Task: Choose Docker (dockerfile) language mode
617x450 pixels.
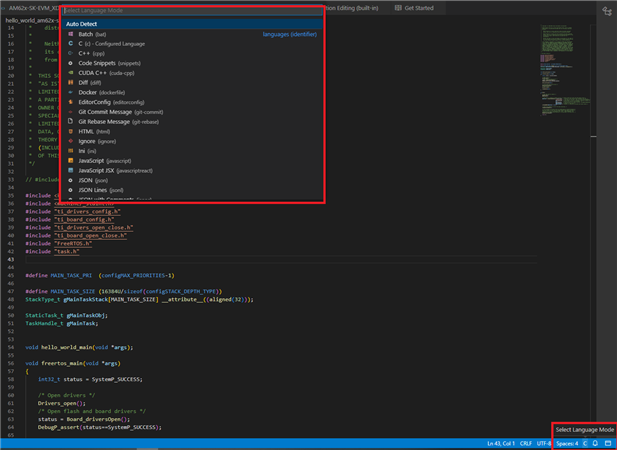Action: point(192,92)
